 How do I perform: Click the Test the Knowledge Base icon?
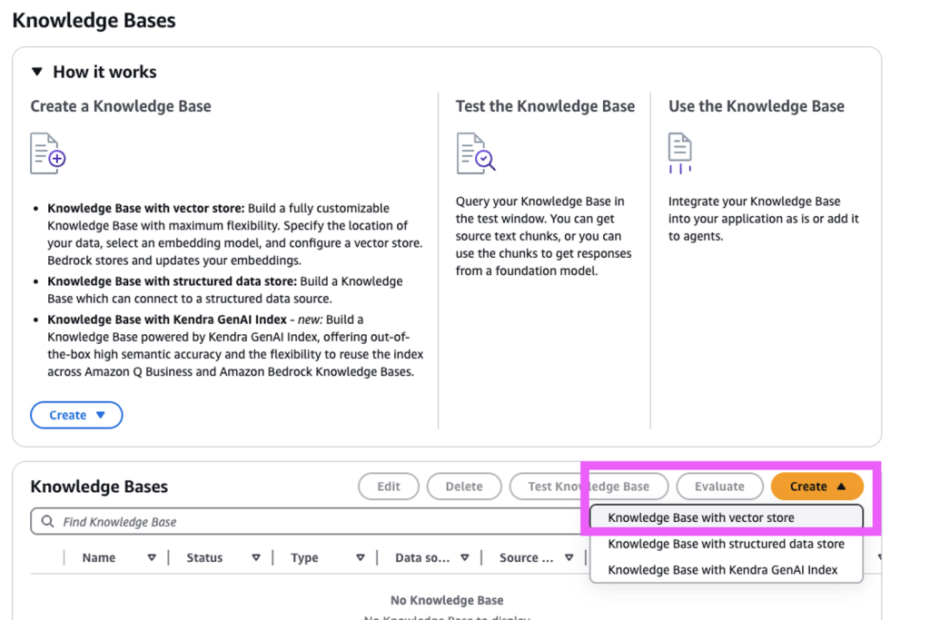coord(476,153)
